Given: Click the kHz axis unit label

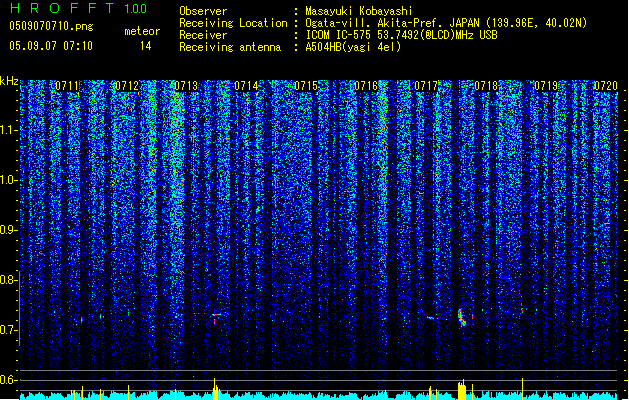Looking at the screenshot, I should 9,81.
